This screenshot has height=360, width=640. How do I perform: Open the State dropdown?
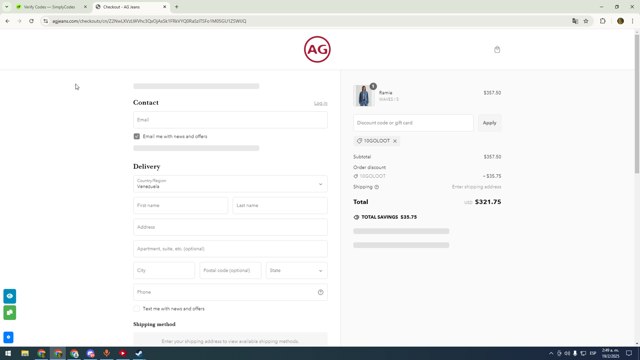[297, 270]
